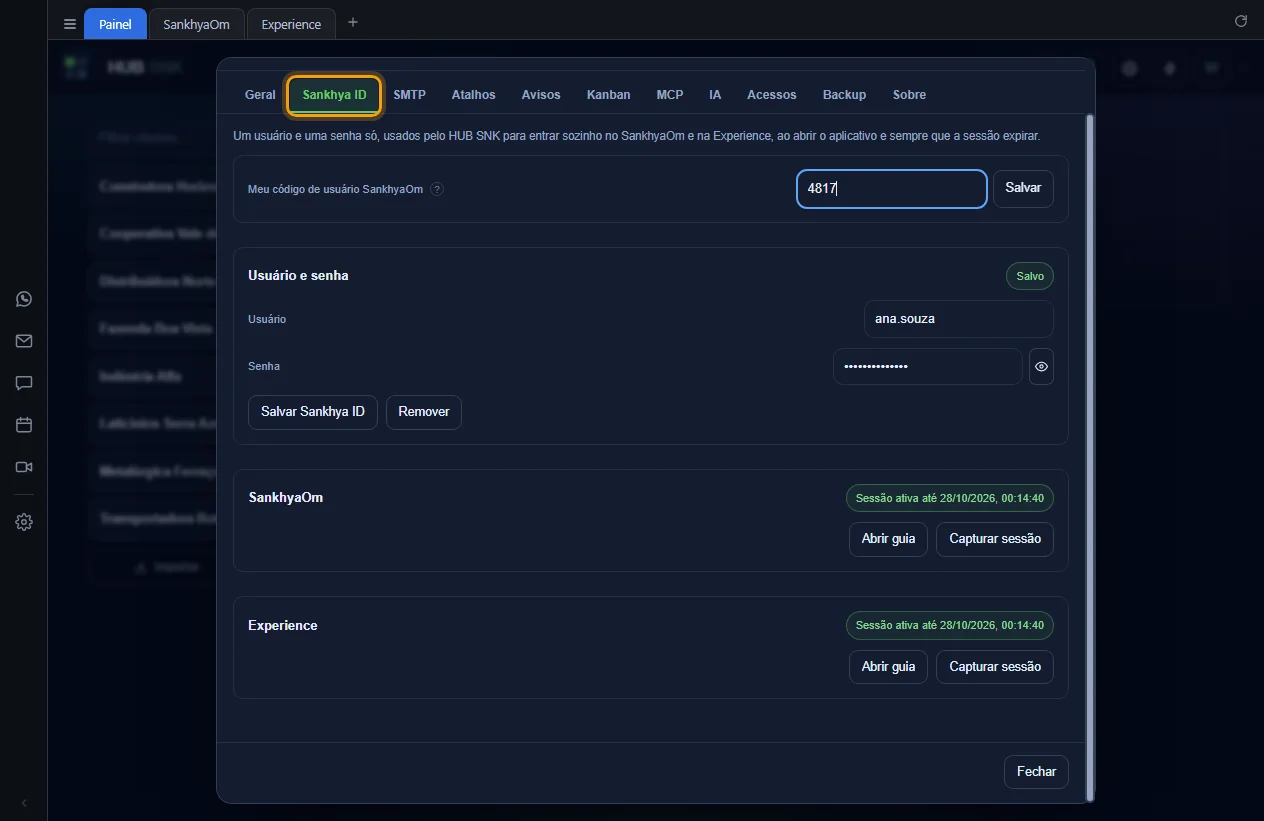Open the hamburger menu in the top bar

(x=70, y=24)
